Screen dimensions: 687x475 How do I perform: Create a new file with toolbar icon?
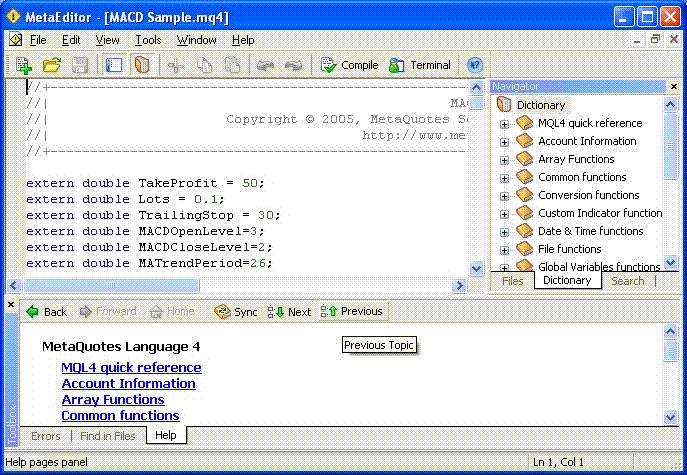click(24, 65)
